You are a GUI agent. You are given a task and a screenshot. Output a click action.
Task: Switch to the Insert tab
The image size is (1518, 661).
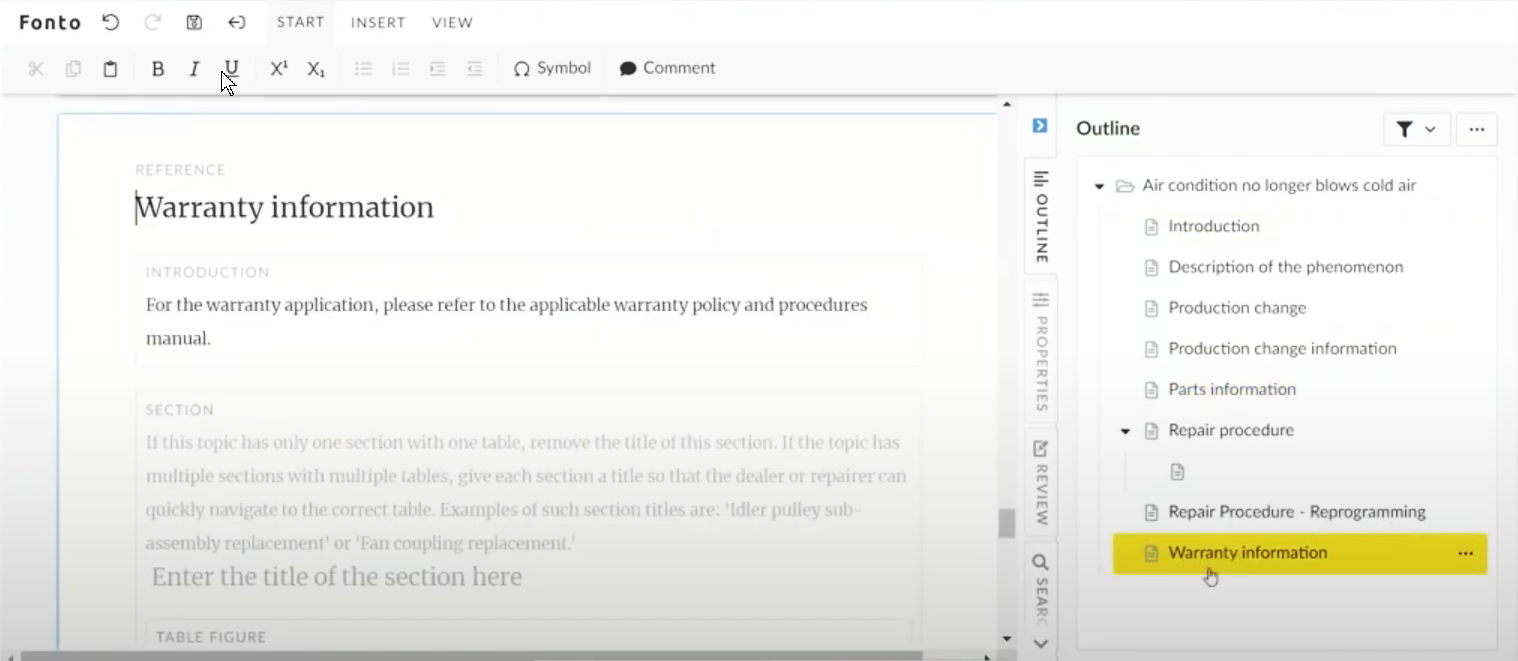tap(377, 22)
